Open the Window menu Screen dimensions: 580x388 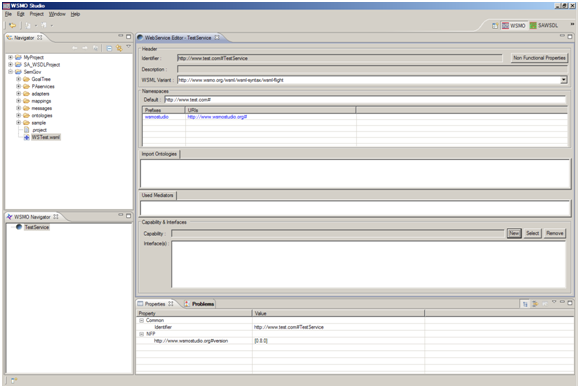(57, 14)
